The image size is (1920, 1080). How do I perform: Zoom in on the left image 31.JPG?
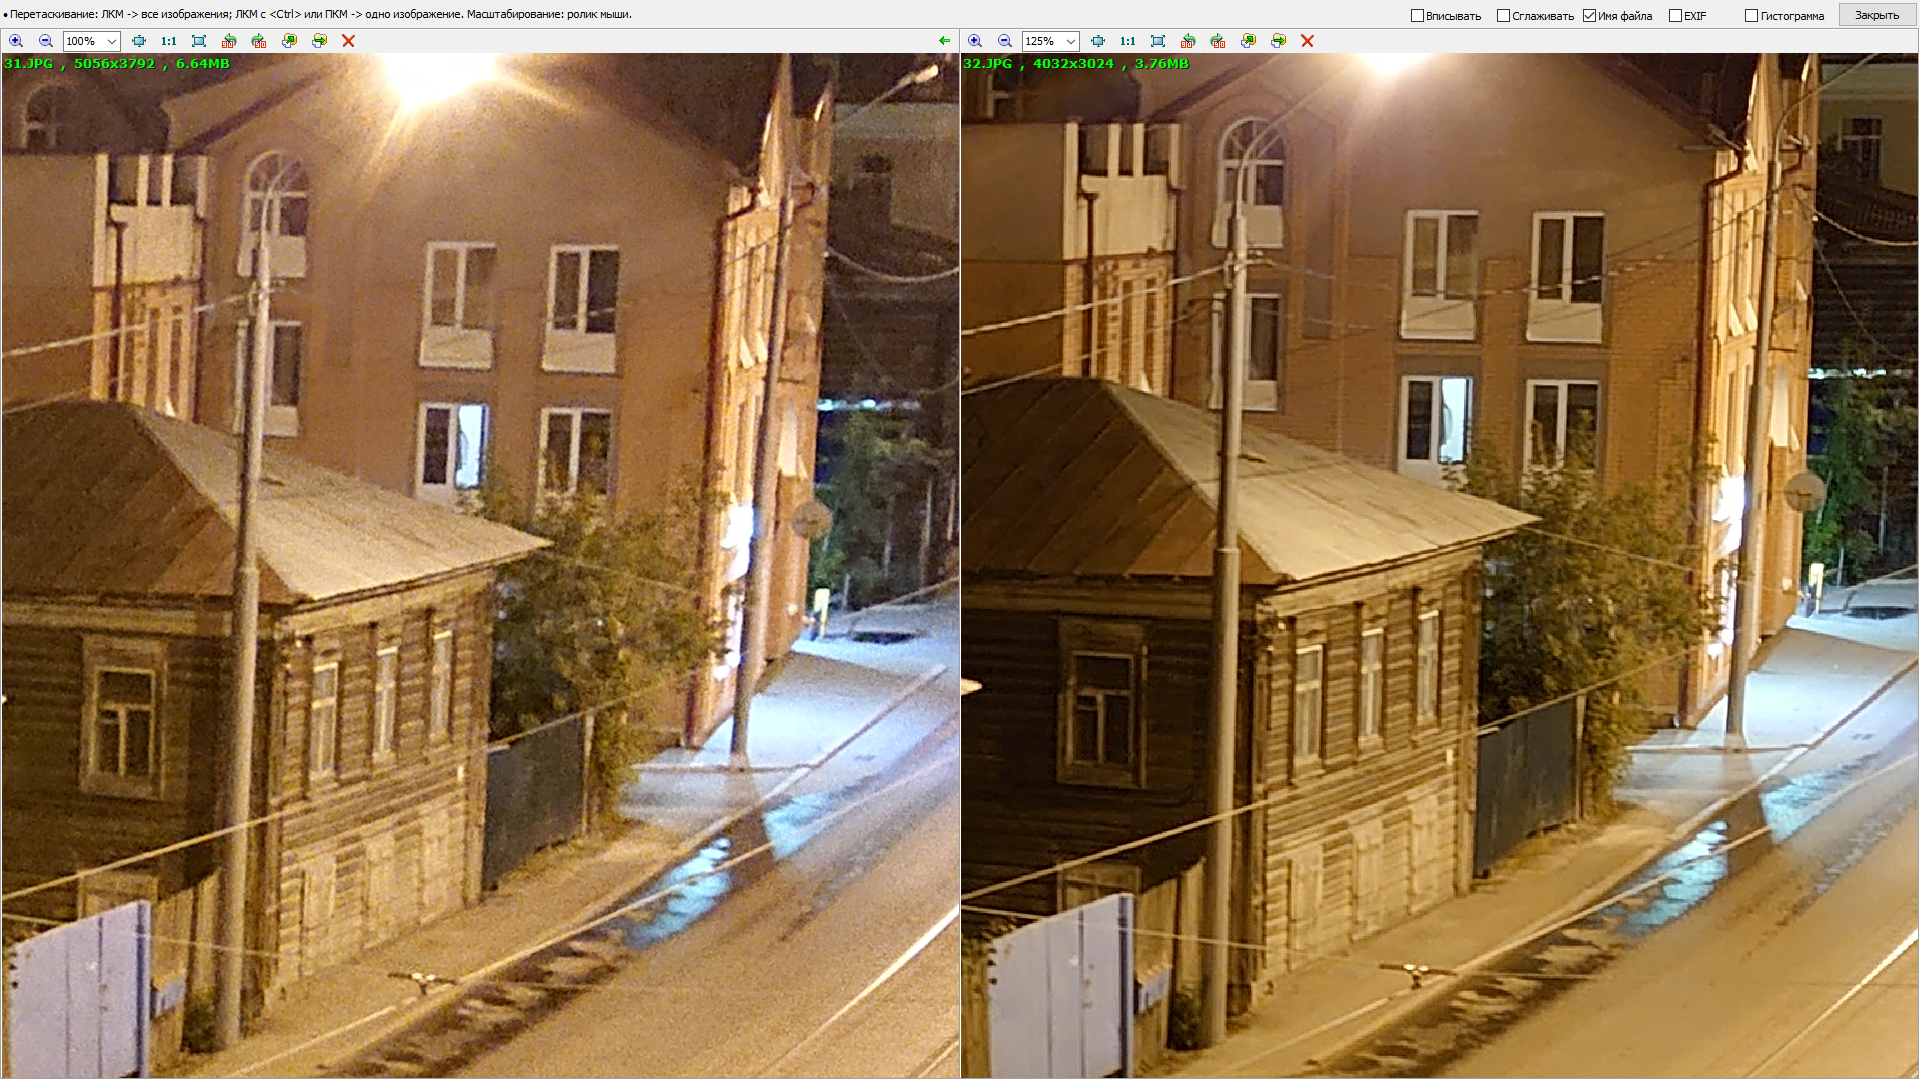[16, 41]
